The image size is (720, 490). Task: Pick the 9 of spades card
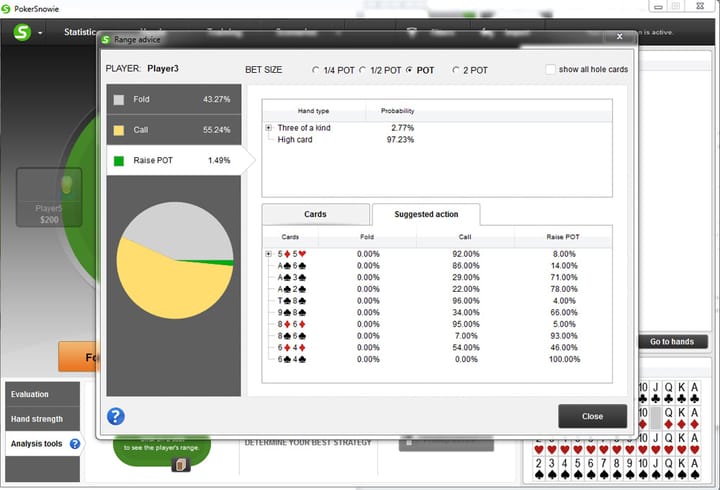pos(630,469)
